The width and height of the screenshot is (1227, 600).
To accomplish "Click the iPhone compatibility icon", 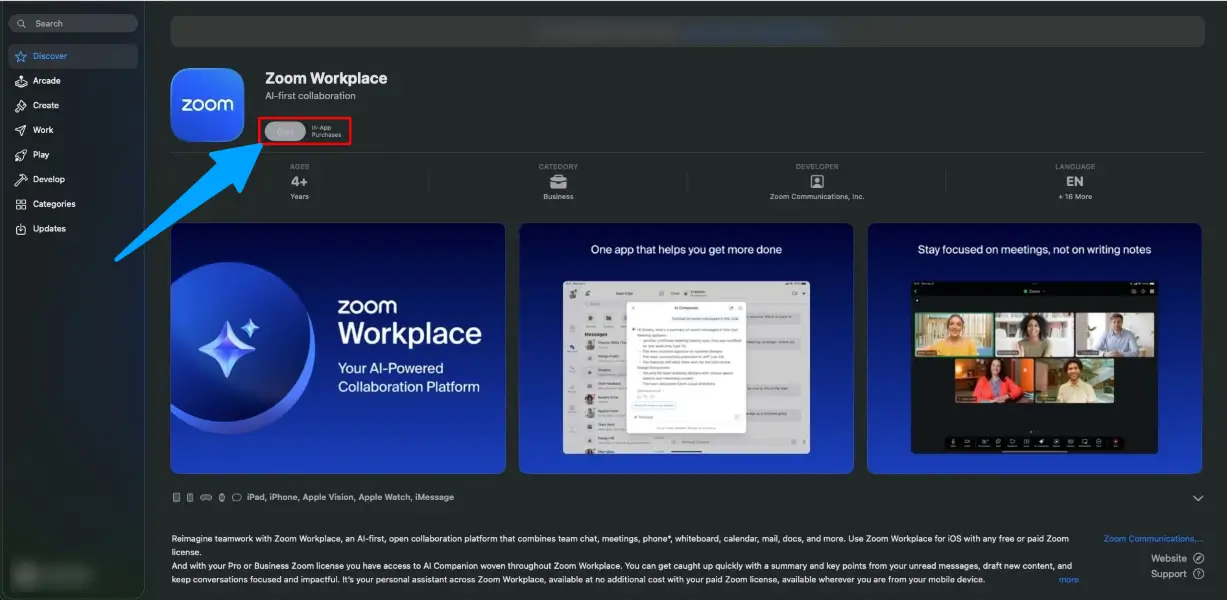I will pos(190,497).
